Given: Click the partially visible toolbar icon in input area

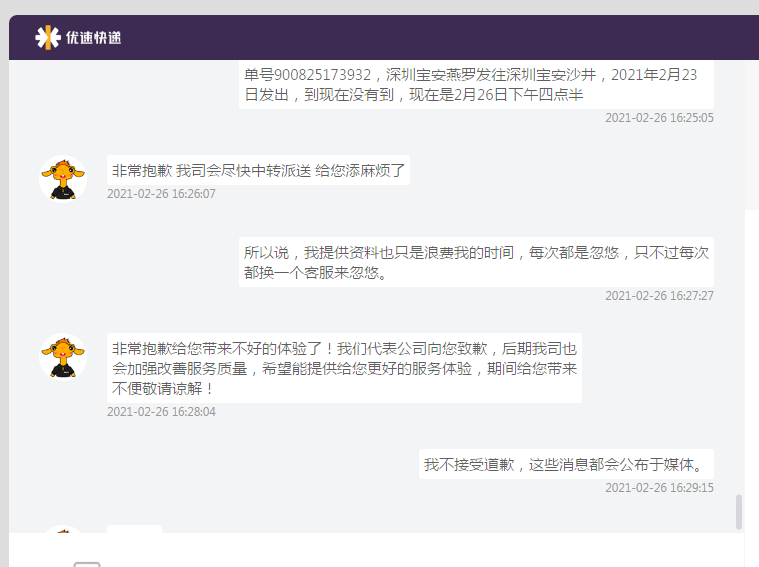Looking at the screenshot, I should [x=87, y=564].
